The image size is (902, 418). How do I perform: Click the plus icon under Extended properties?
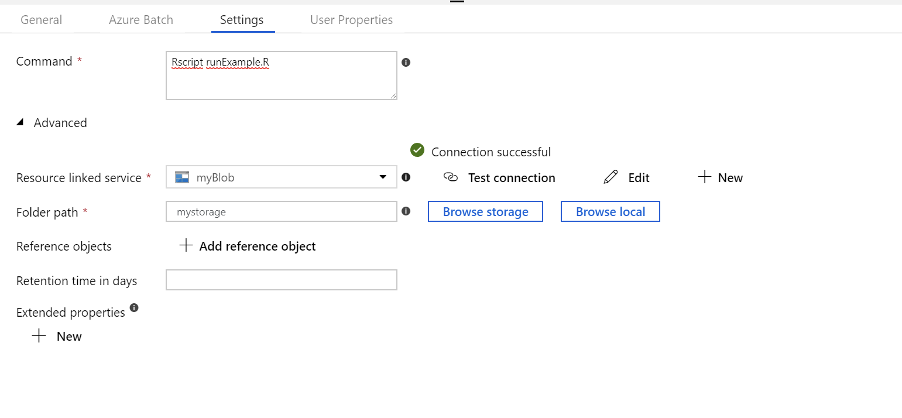click(39, 336)
